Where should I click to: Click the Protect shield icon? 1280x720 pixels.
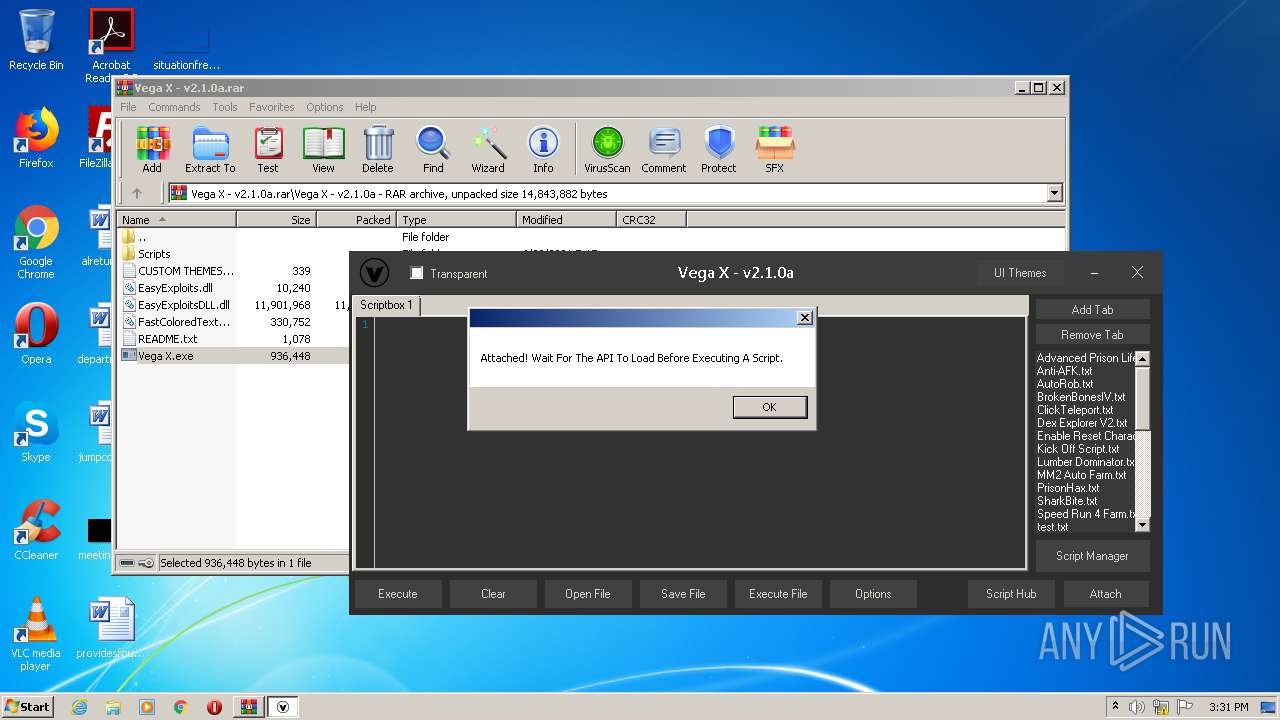click(719, 149)
